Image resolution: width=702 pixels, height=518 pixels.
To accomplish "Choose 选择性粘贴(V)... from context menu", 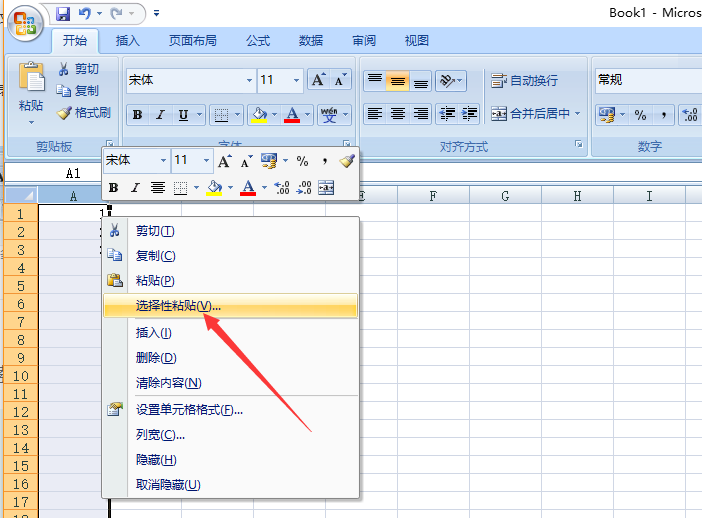I will [231, 306].
